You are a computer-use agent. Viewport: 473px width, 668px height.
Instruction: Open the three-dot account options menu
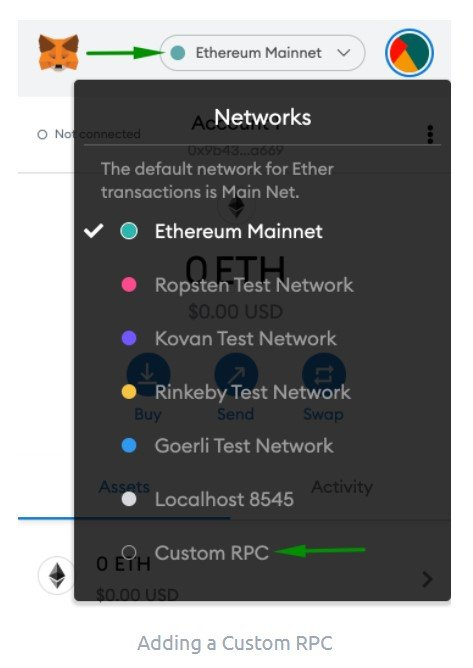[x=430, y=134]
